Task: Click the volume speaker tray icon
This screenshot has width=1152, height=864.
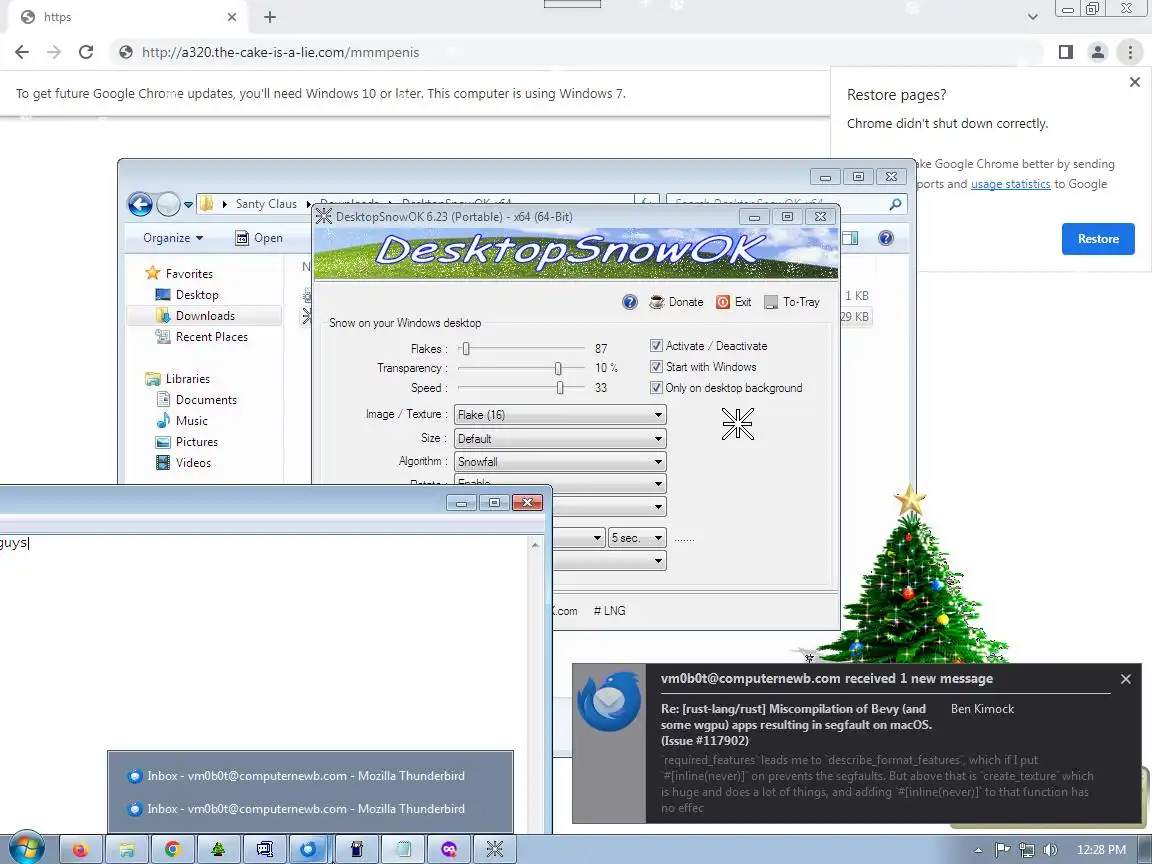Action: 1050,850
